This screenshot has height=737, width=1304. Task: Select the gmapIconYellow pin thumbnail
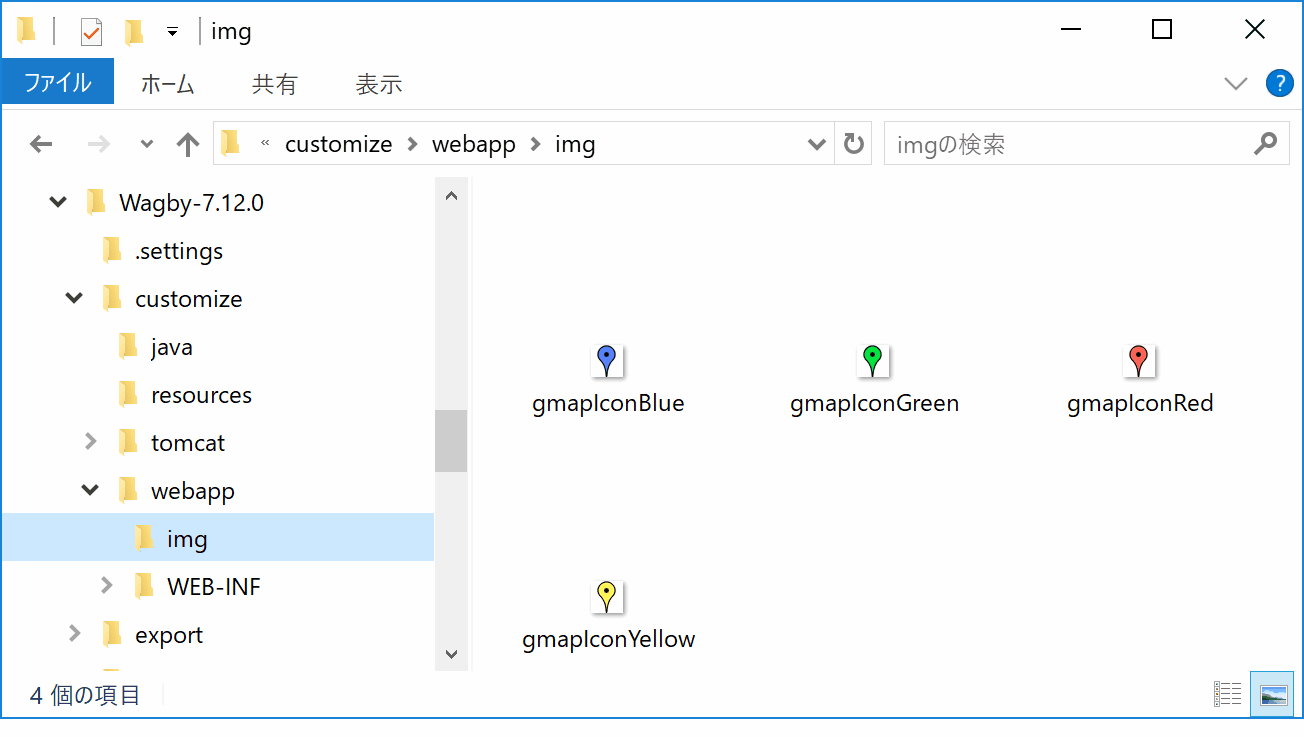(607, 597)
